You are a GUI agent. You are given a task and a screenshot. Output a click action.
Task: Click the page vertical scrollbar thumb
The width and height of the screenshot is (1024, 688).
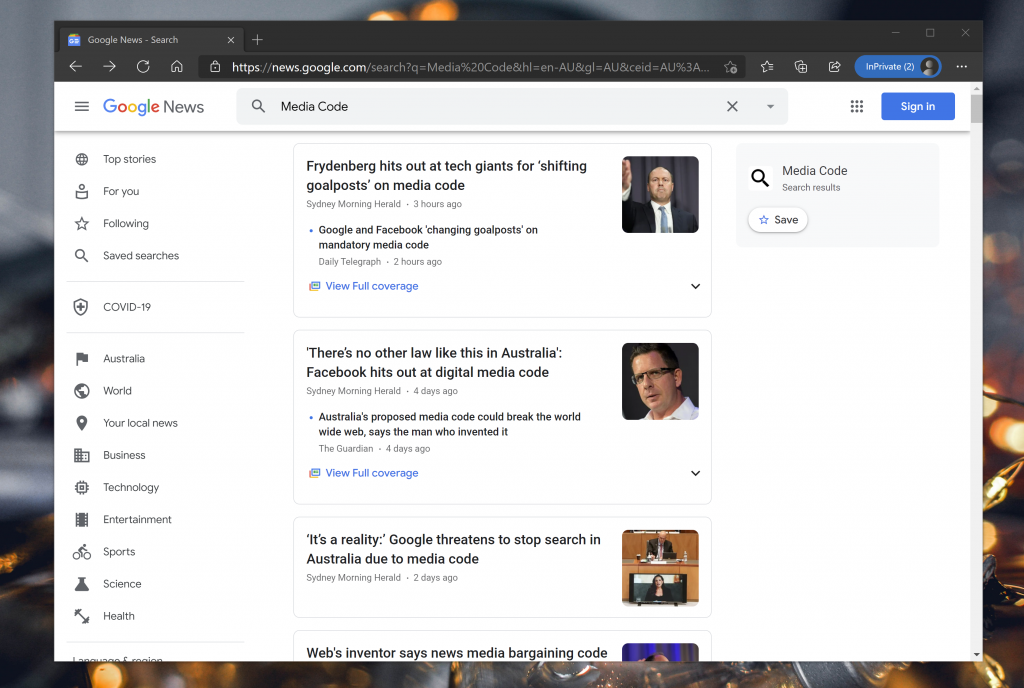point(976,109)
